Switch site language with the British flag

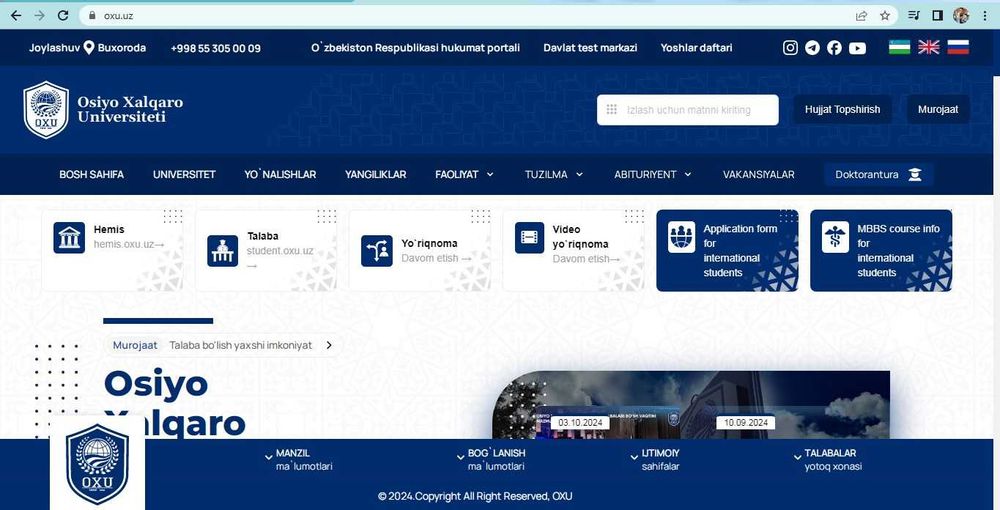(x=929, y=47)
